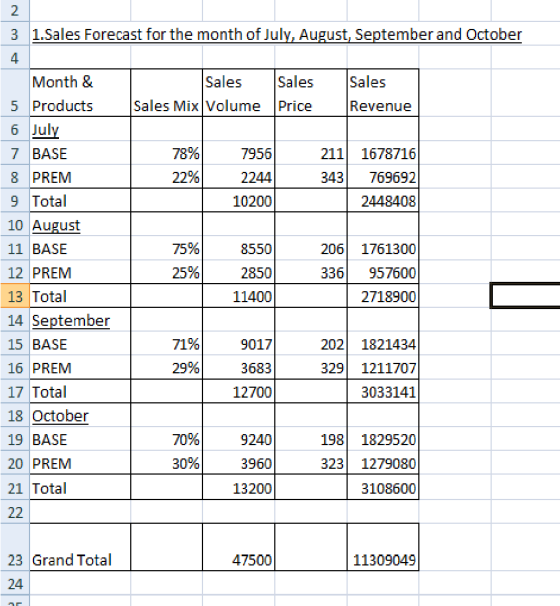This screenshot has width=560, height=606.
Task: Click the 'Sales Mix' header cell
Action: 167,93
